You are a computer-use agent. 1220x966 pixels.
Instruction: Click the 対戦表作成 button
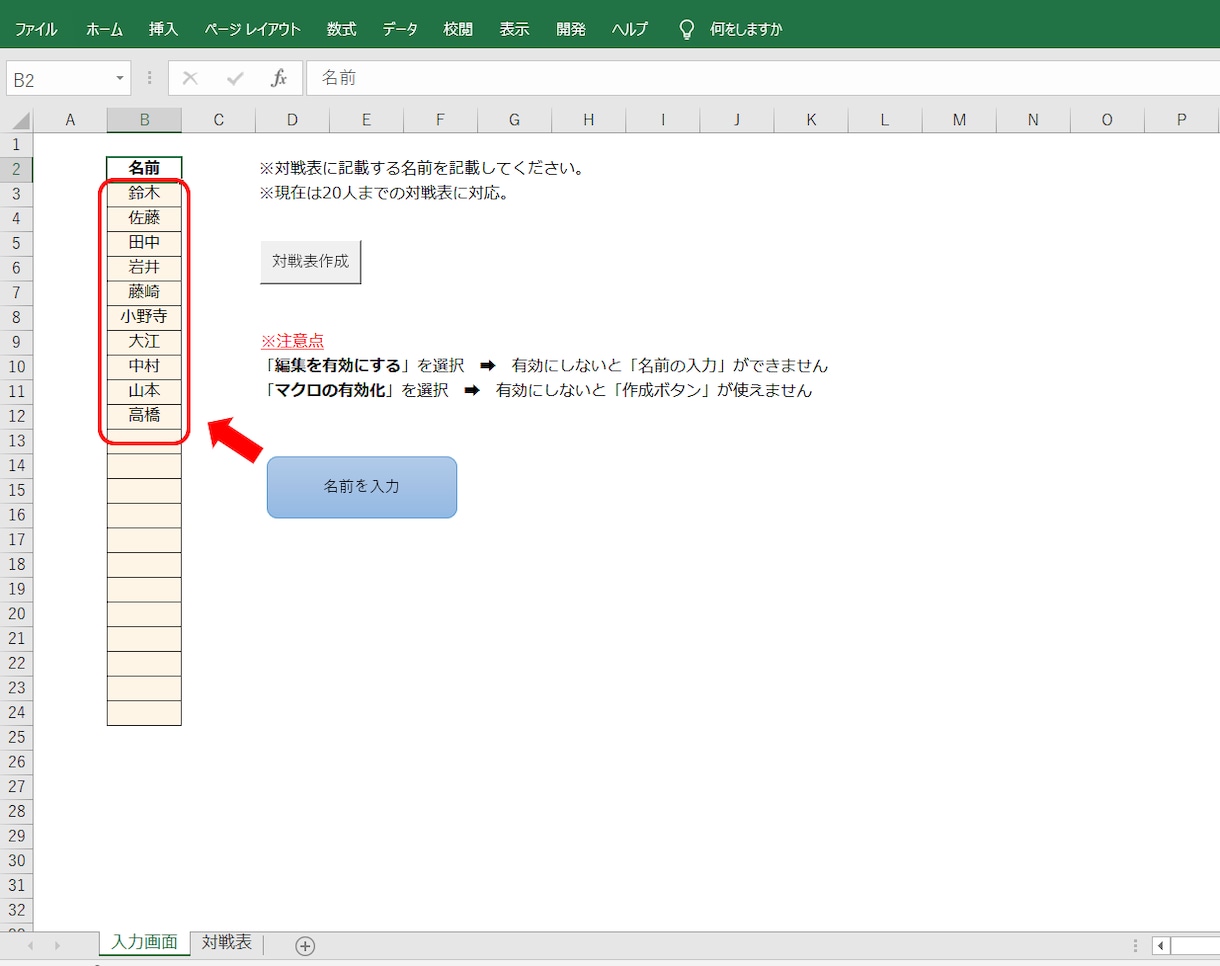point(310,262)
